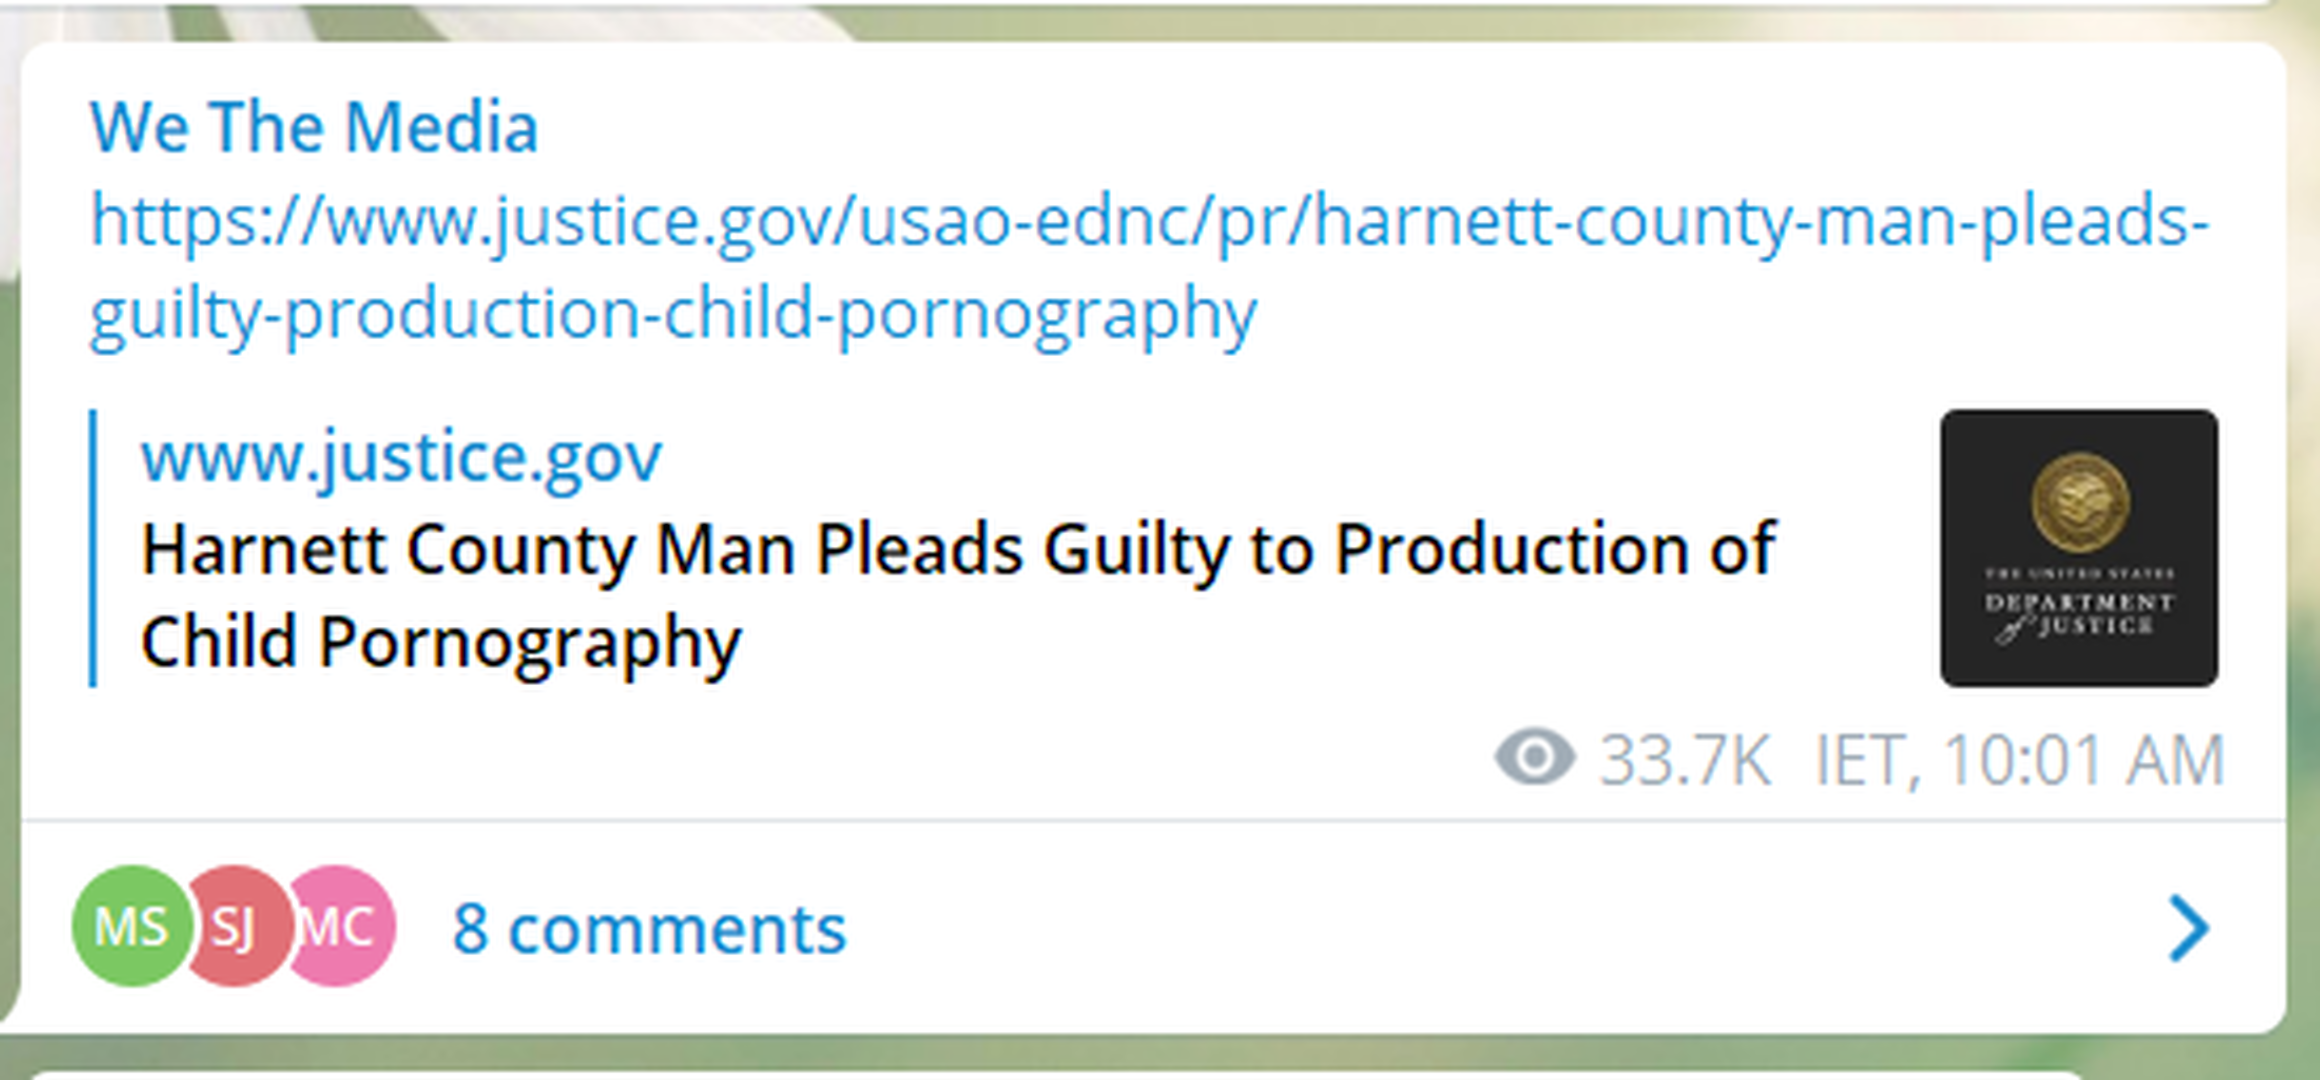
Task: Click the gold DOJ seal emblem
Action: click(x=2079, y=502)
